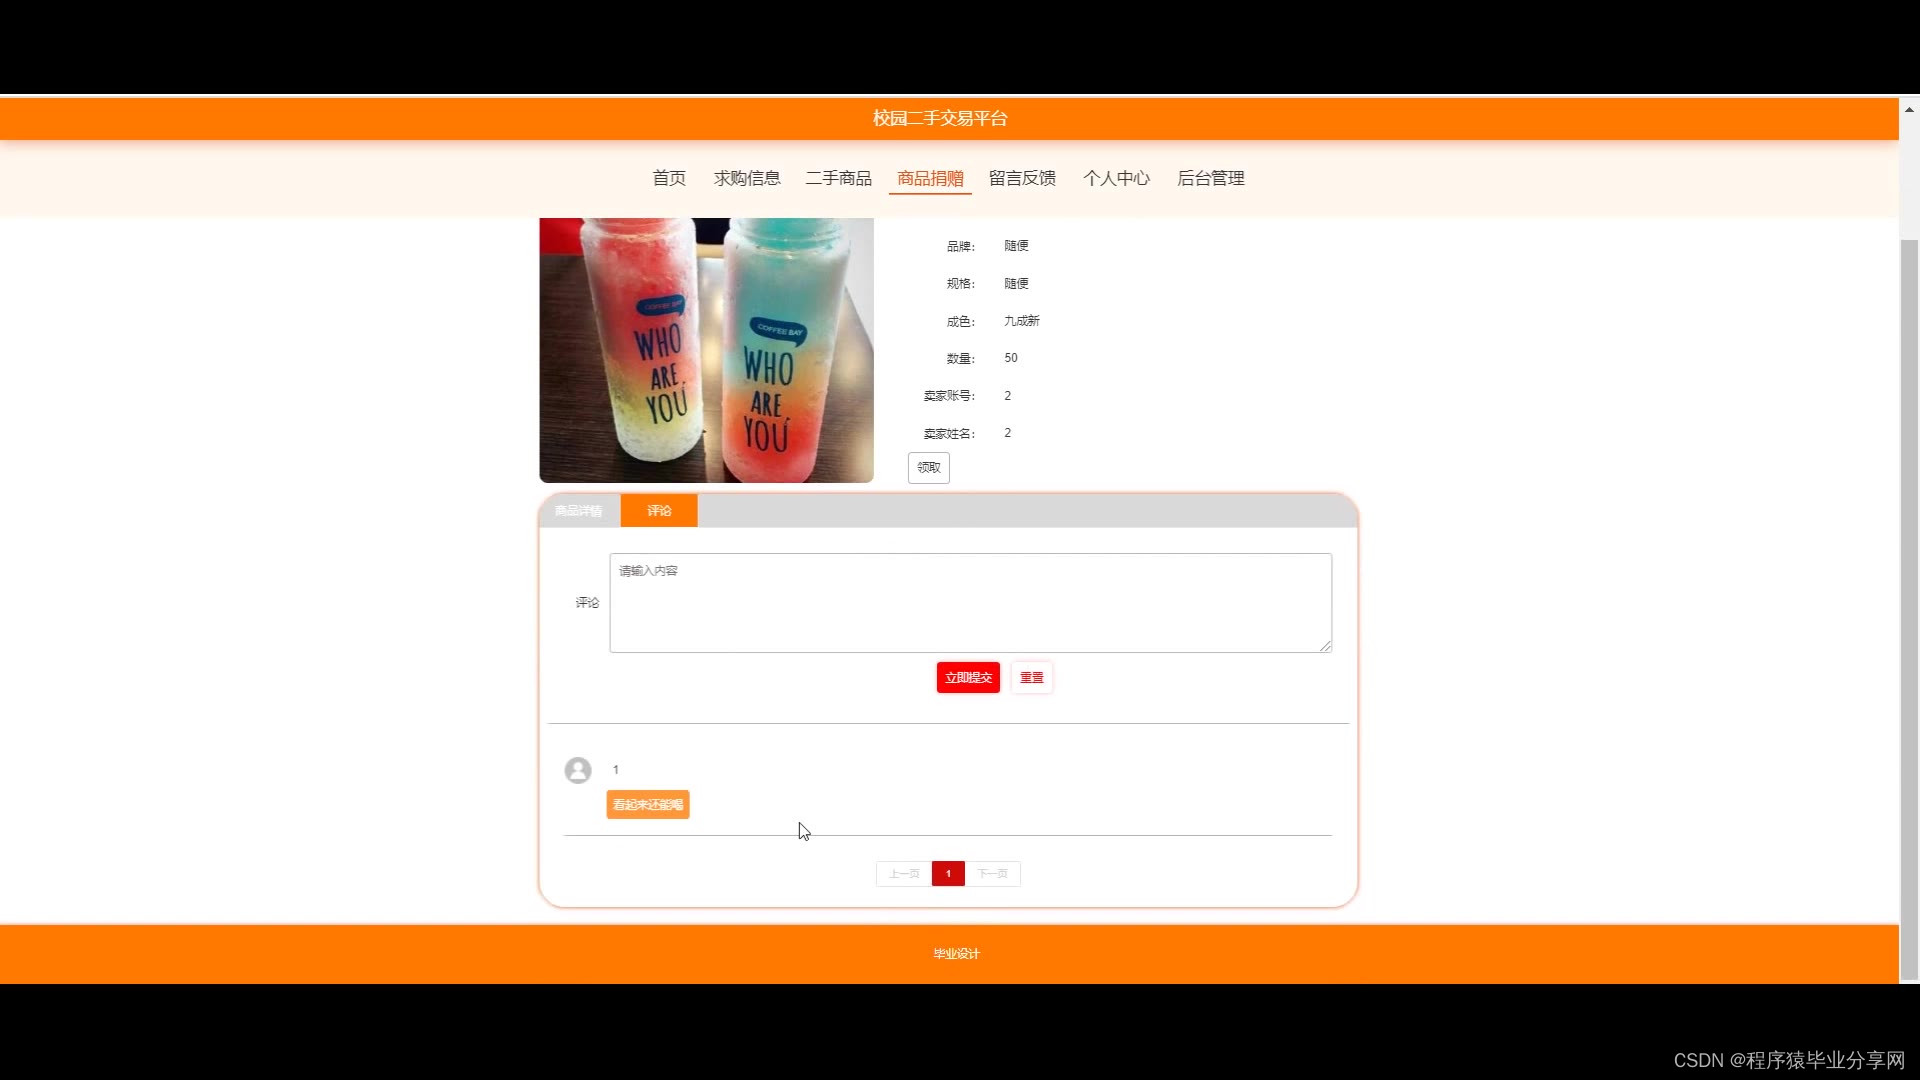Click the textarea resize handle corner

(x=1325, y=646)
